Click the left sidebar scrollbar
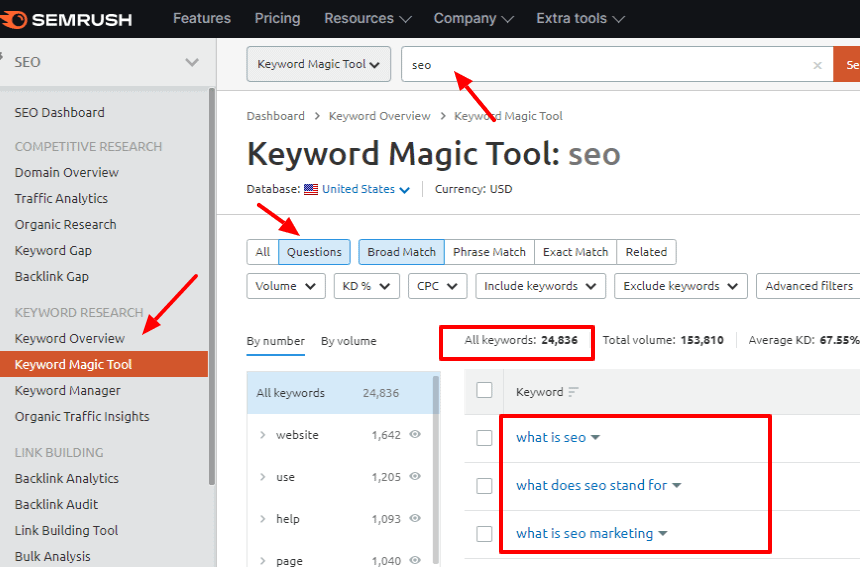Image resolution: width=860 pixels, height=567 pixels. pyautogui.click(x=212, y=285)
